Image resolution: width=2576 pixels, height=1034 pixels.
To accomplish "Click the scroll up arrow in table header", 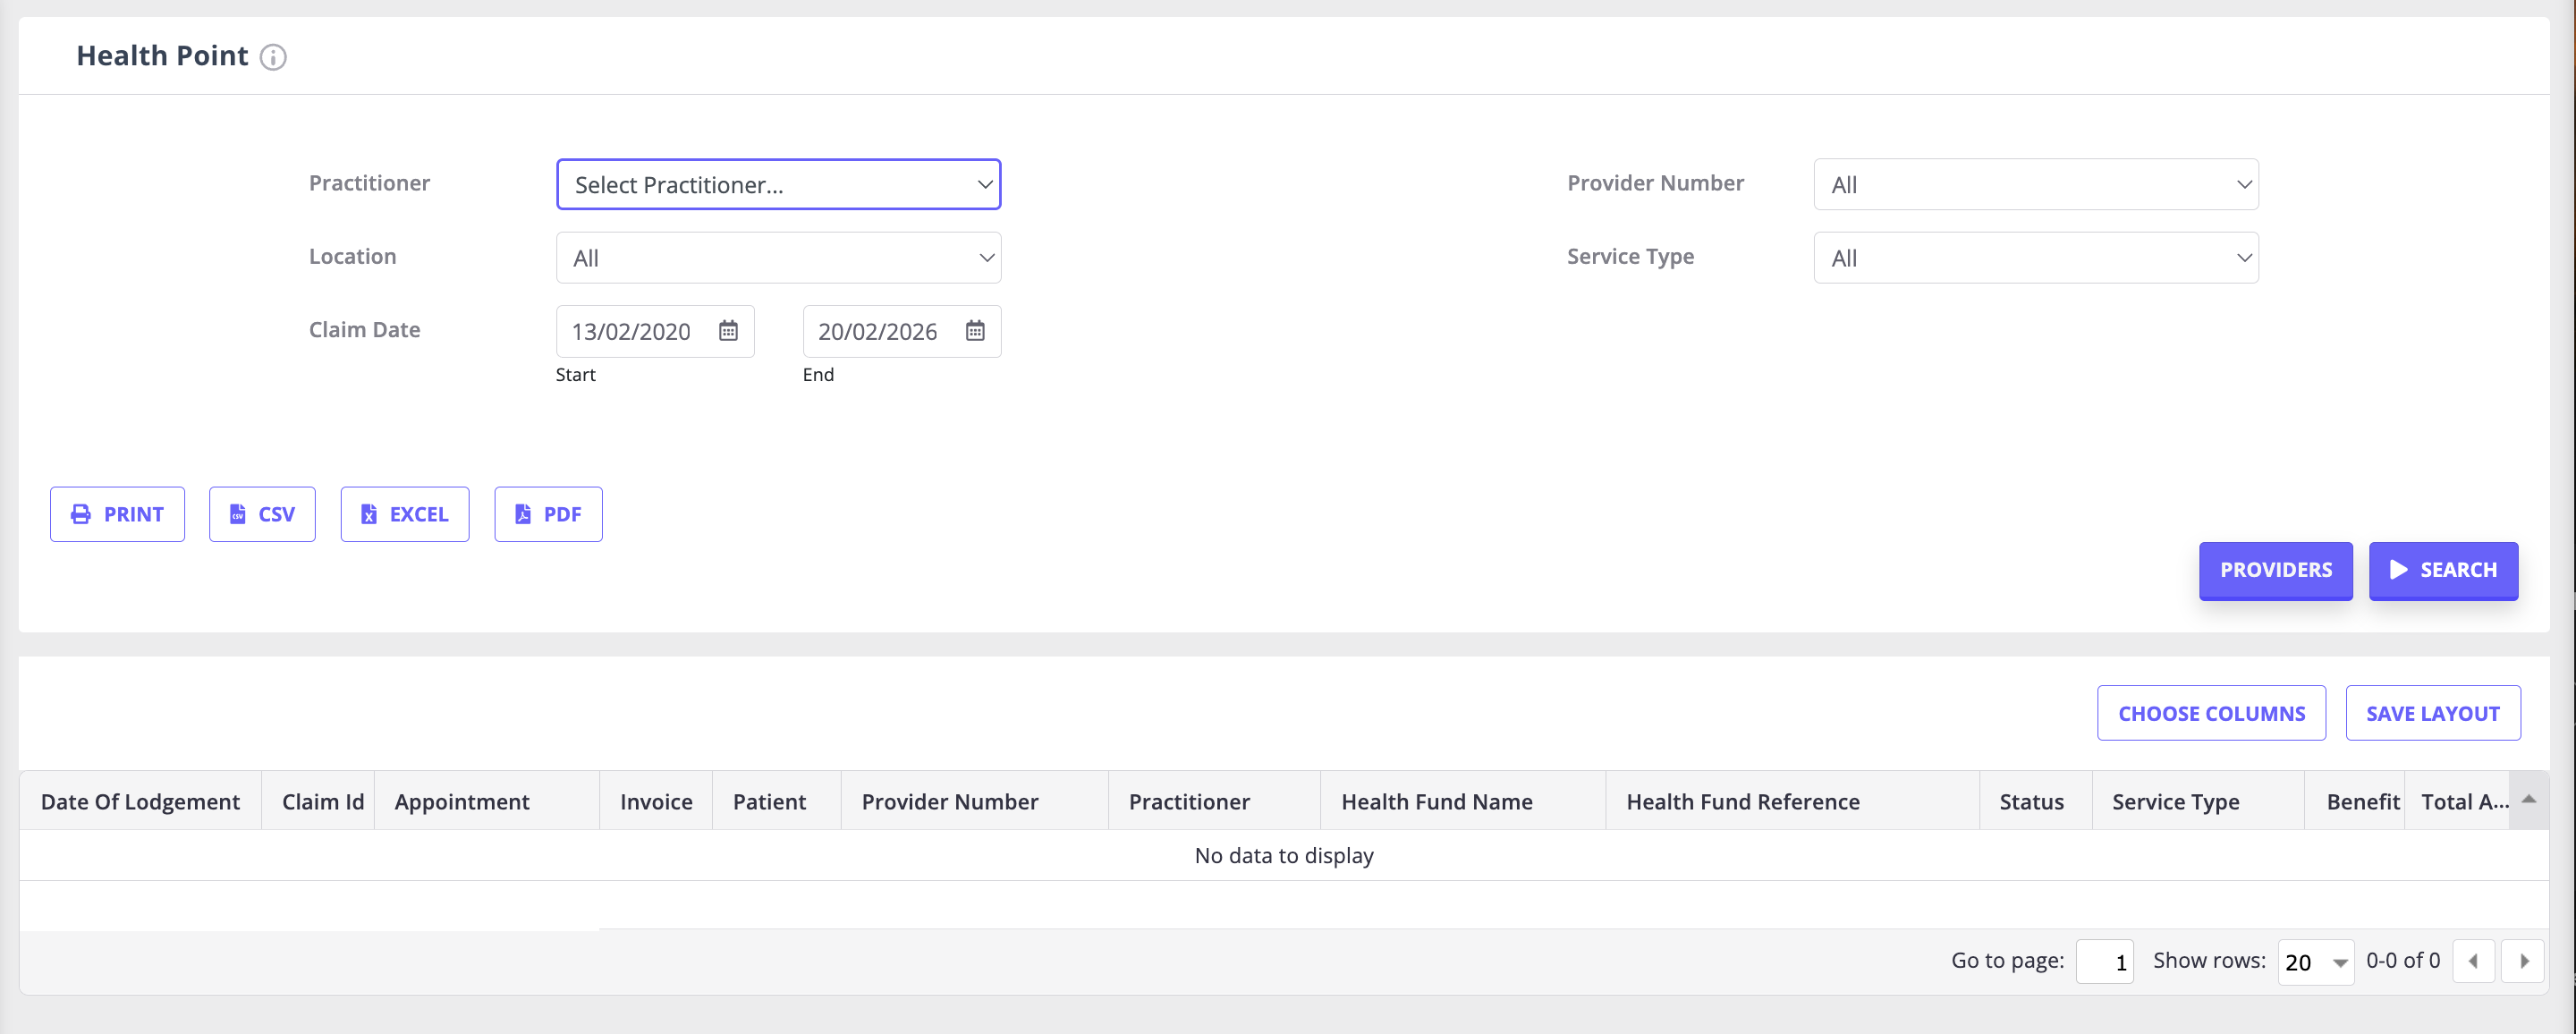I will 2528,799.
